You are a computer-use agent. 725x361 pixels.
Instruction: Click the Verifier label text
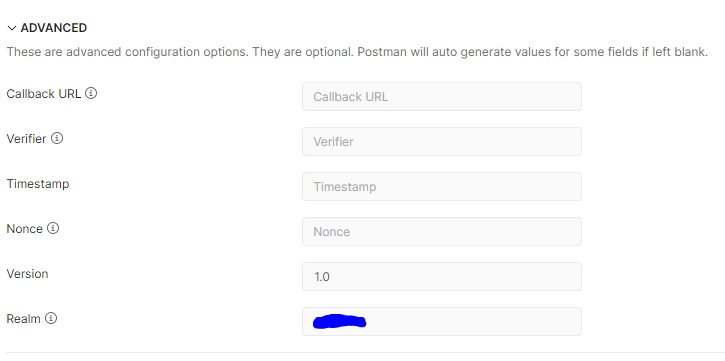26,139
